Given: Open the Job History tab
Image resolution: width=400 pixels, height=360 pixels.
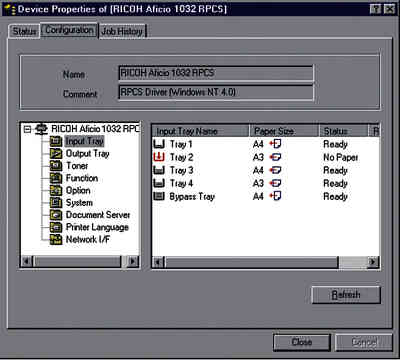Looking at the screenshot, I should 122,32.
